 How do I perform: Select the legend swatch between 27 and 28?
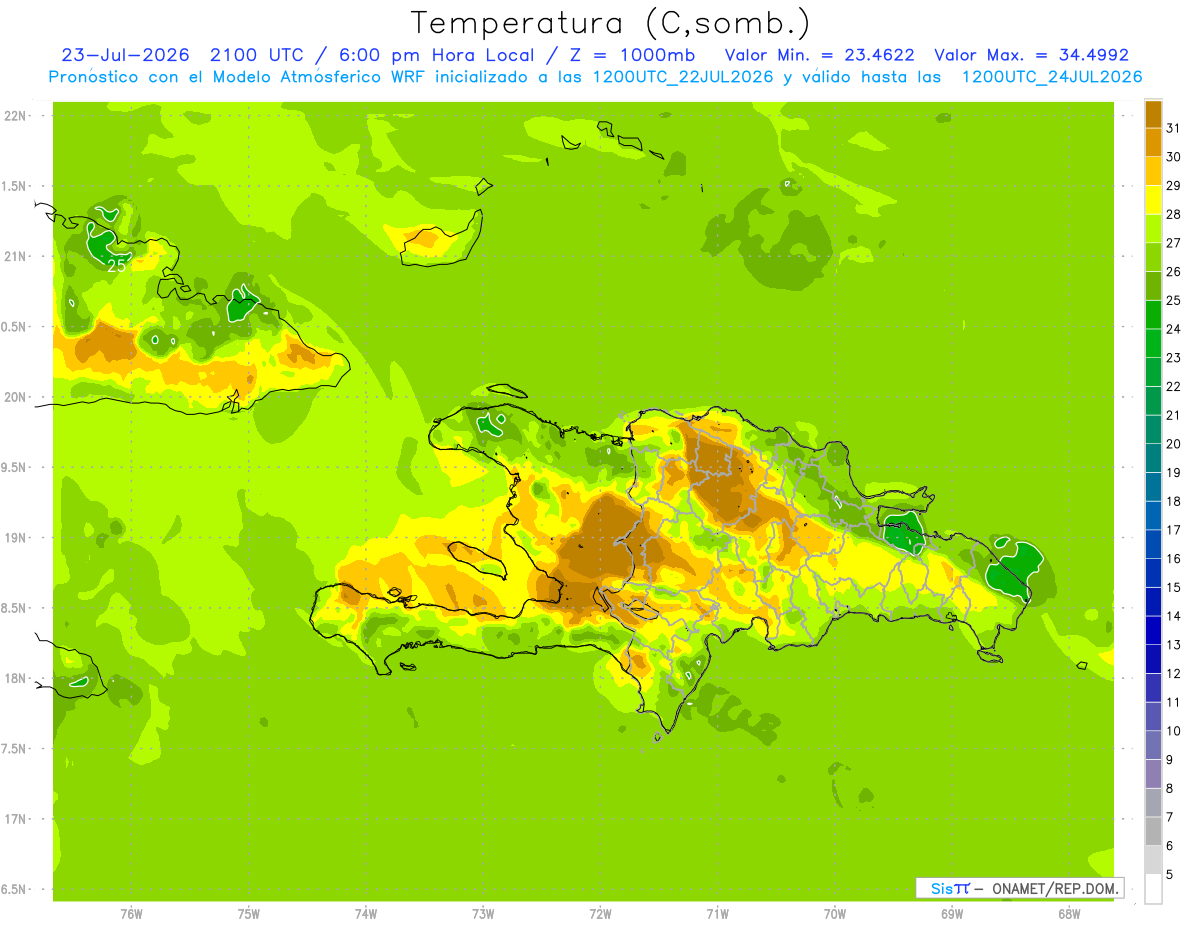(1153, 229)
